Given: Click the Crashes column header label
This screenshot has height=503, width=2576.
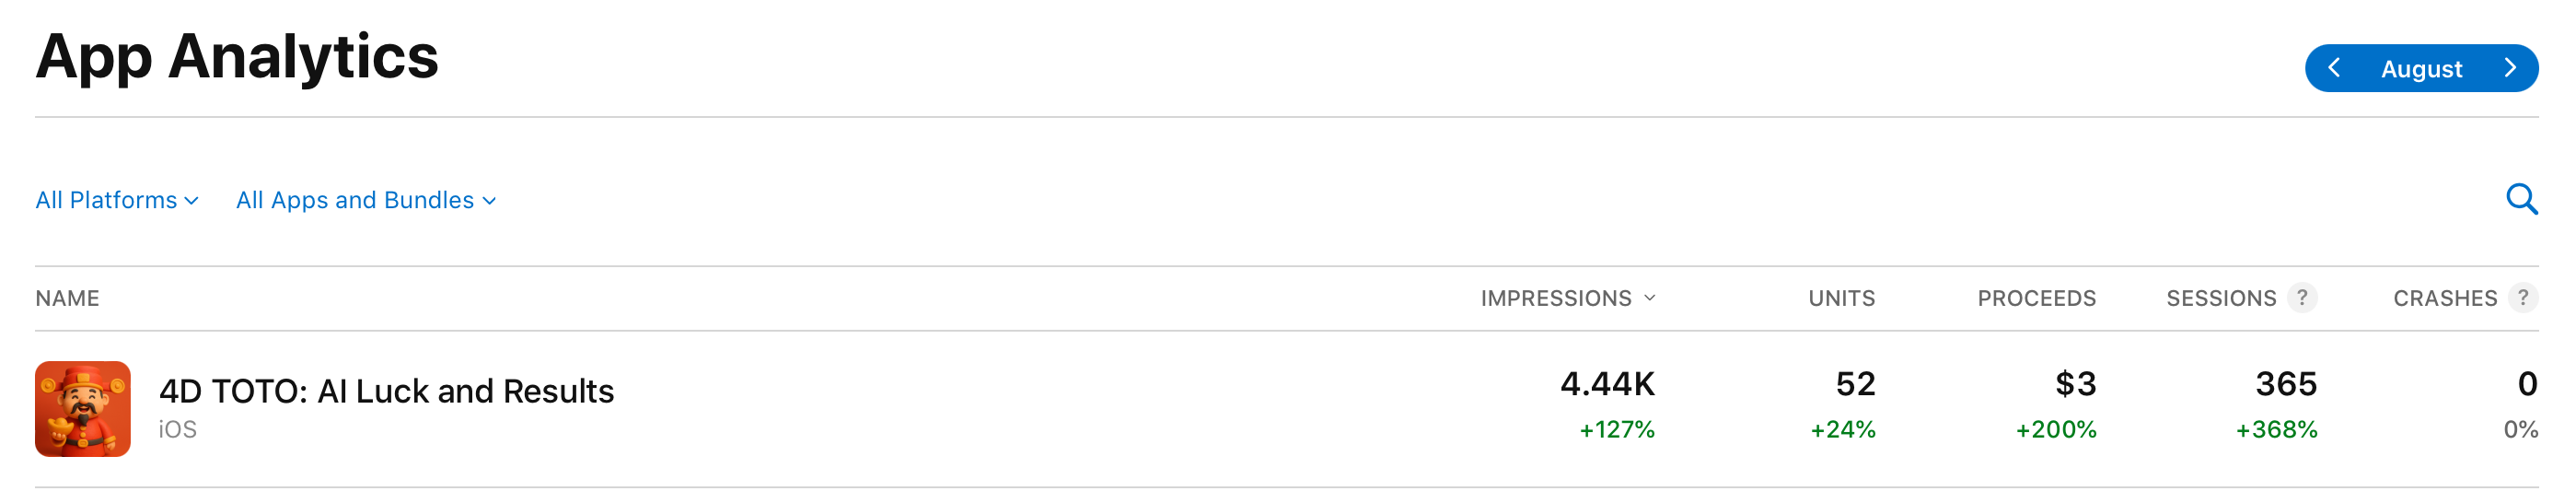Looking at the screenshot, I should coord(2444,298).
